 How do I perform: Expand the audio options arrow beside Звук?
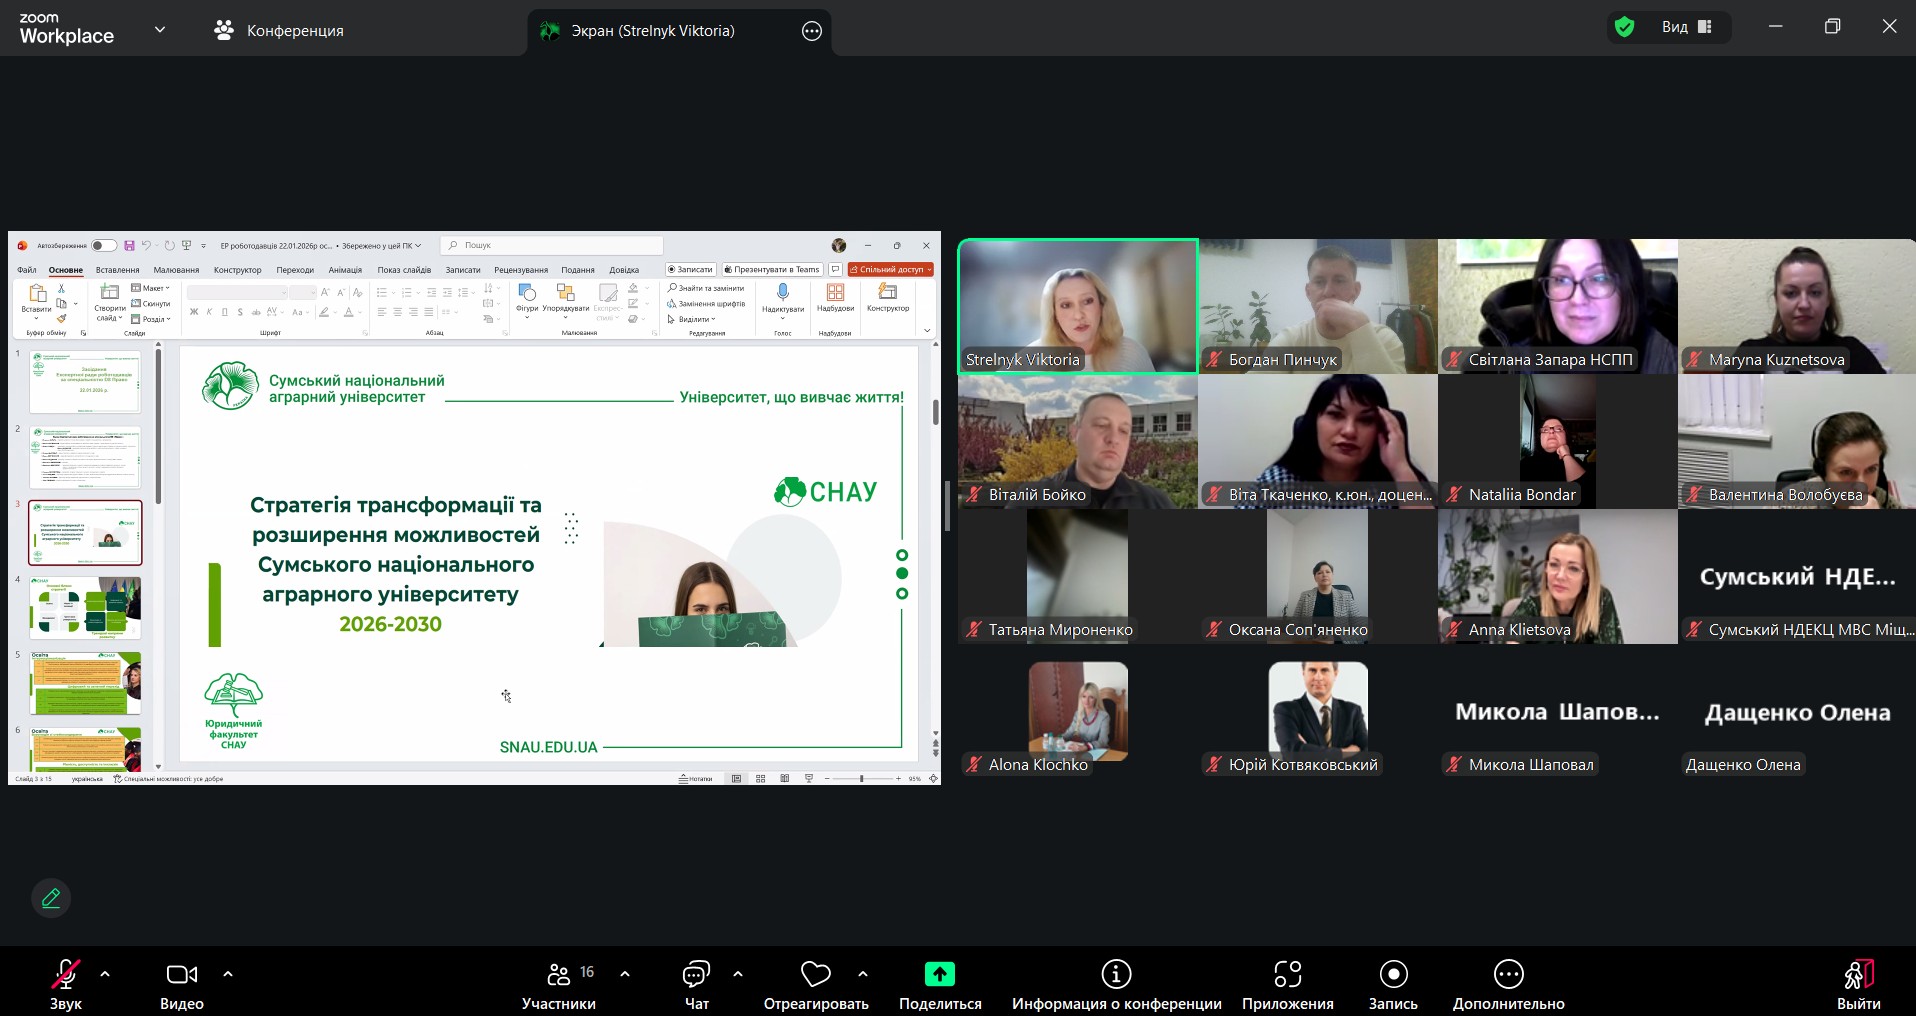pos(105,973)
